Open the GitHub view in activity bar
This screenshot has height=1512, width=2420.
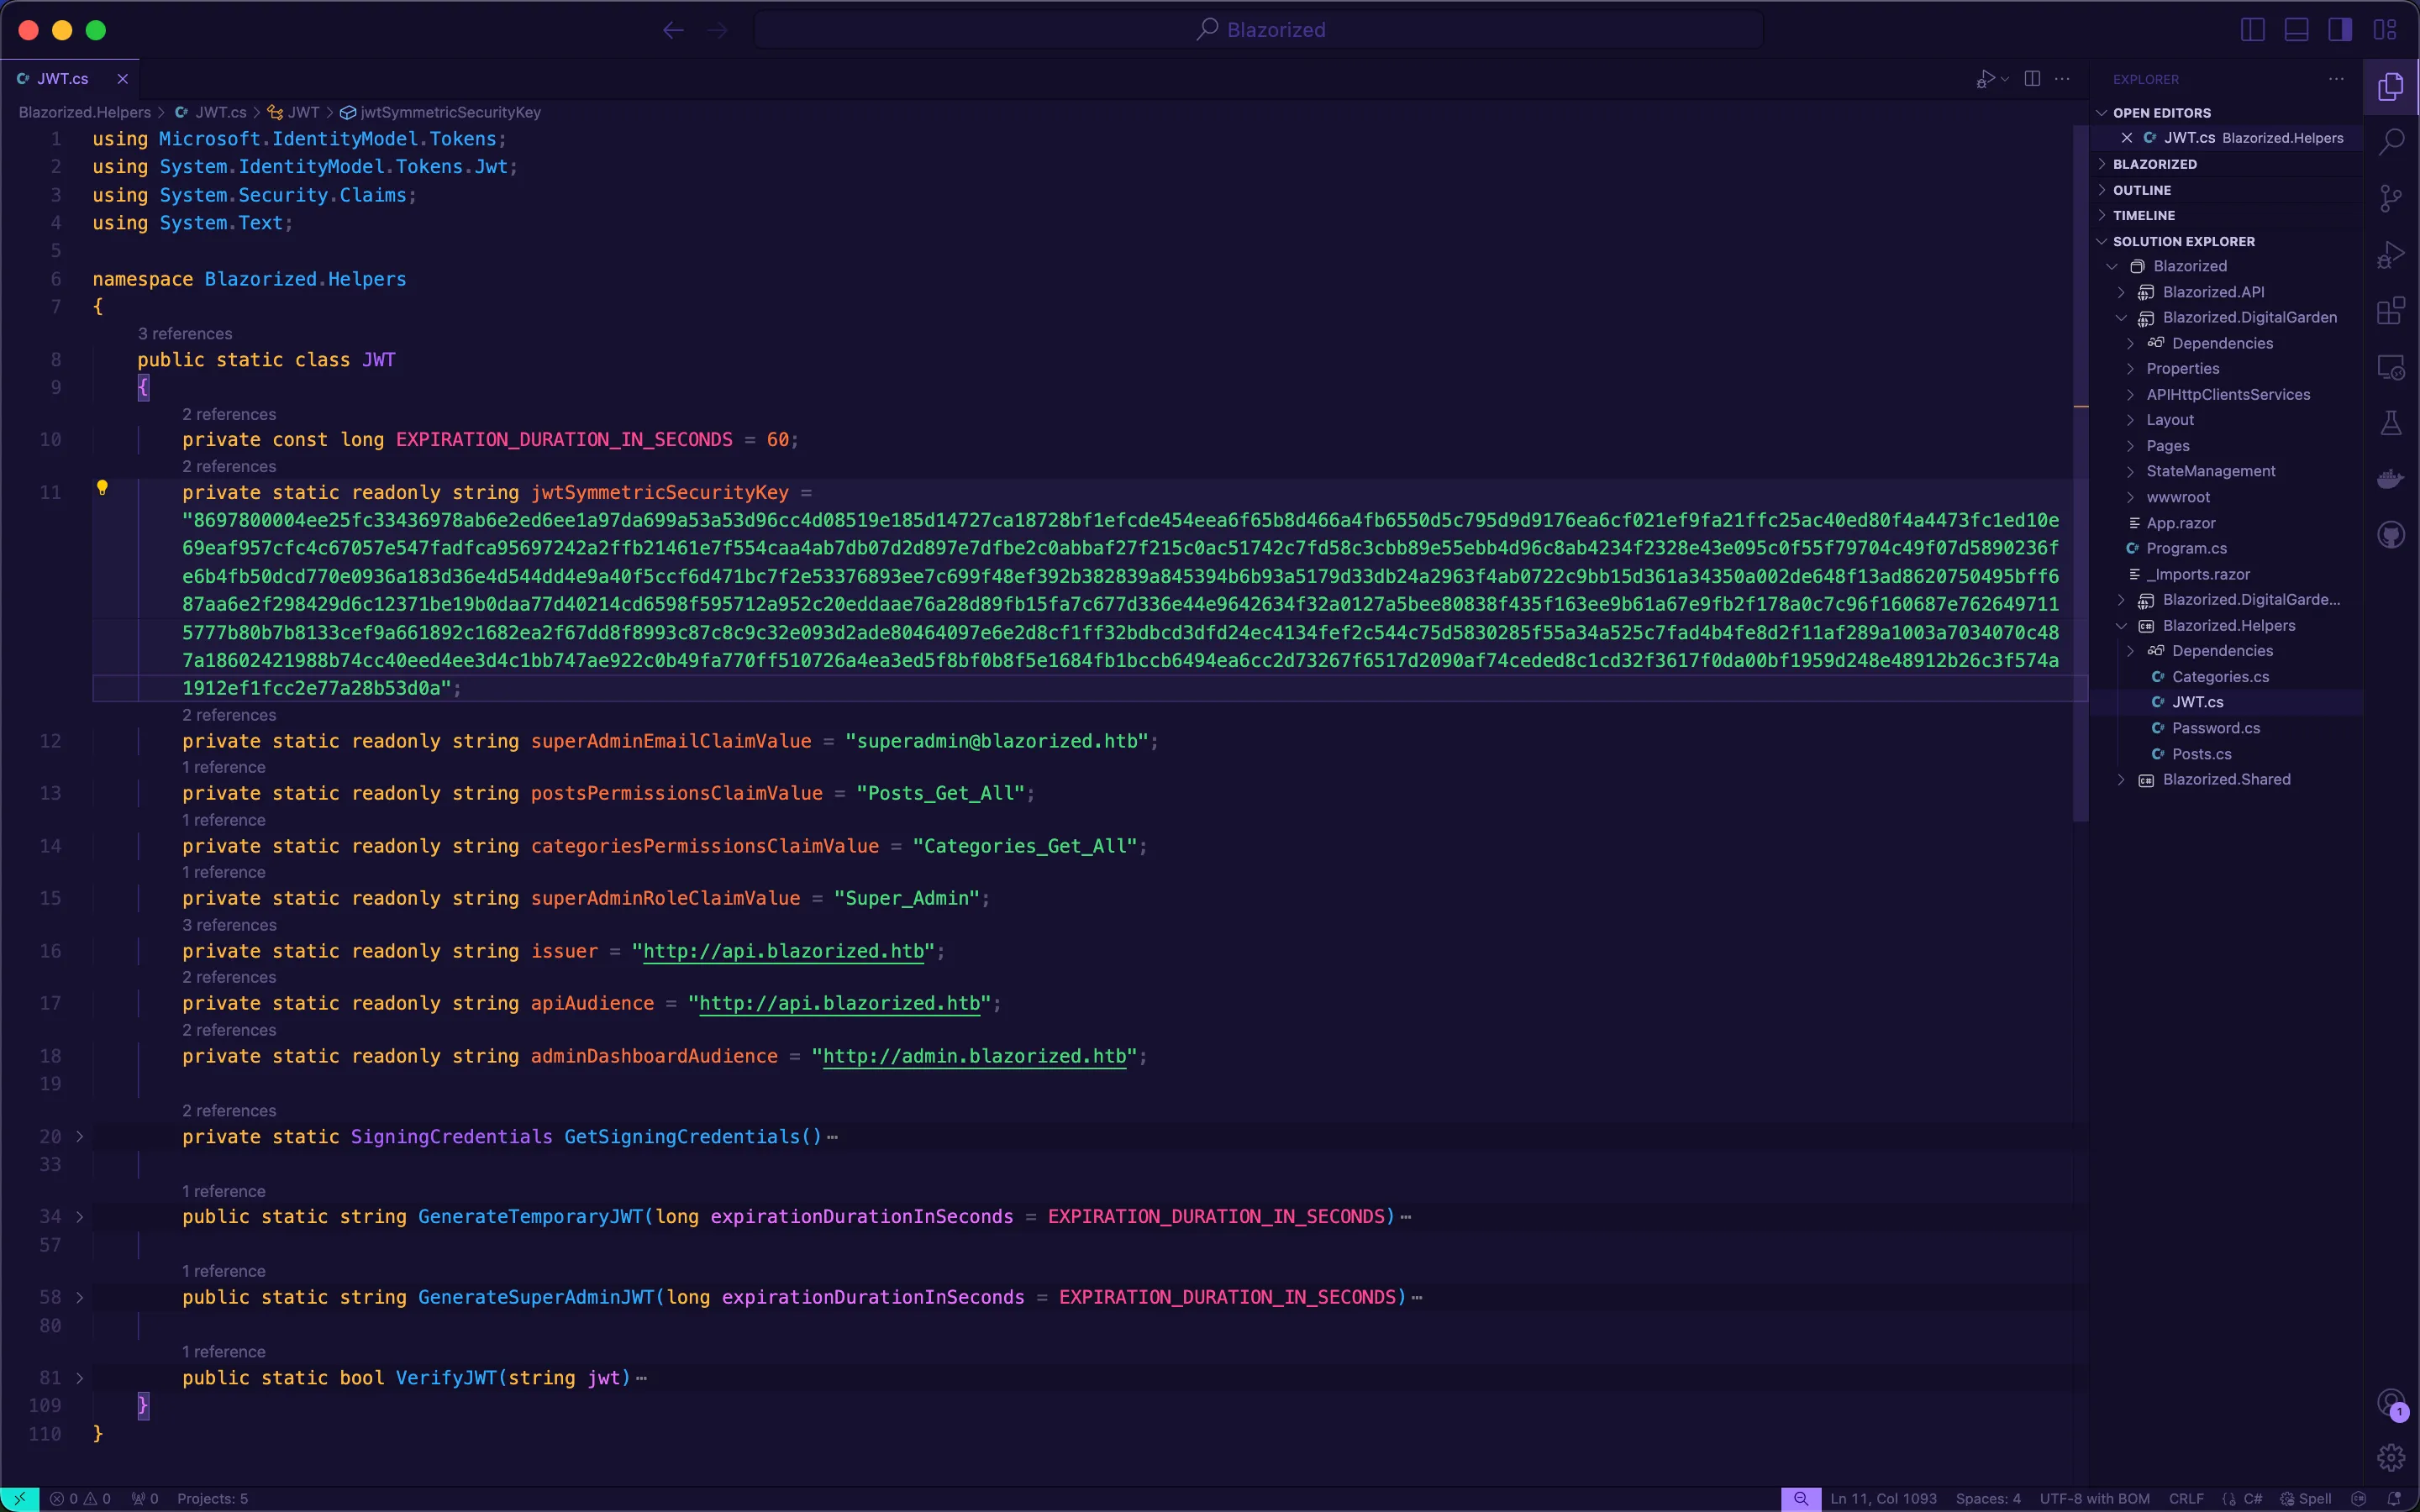pyautogui.click(x=2391, y=535)
